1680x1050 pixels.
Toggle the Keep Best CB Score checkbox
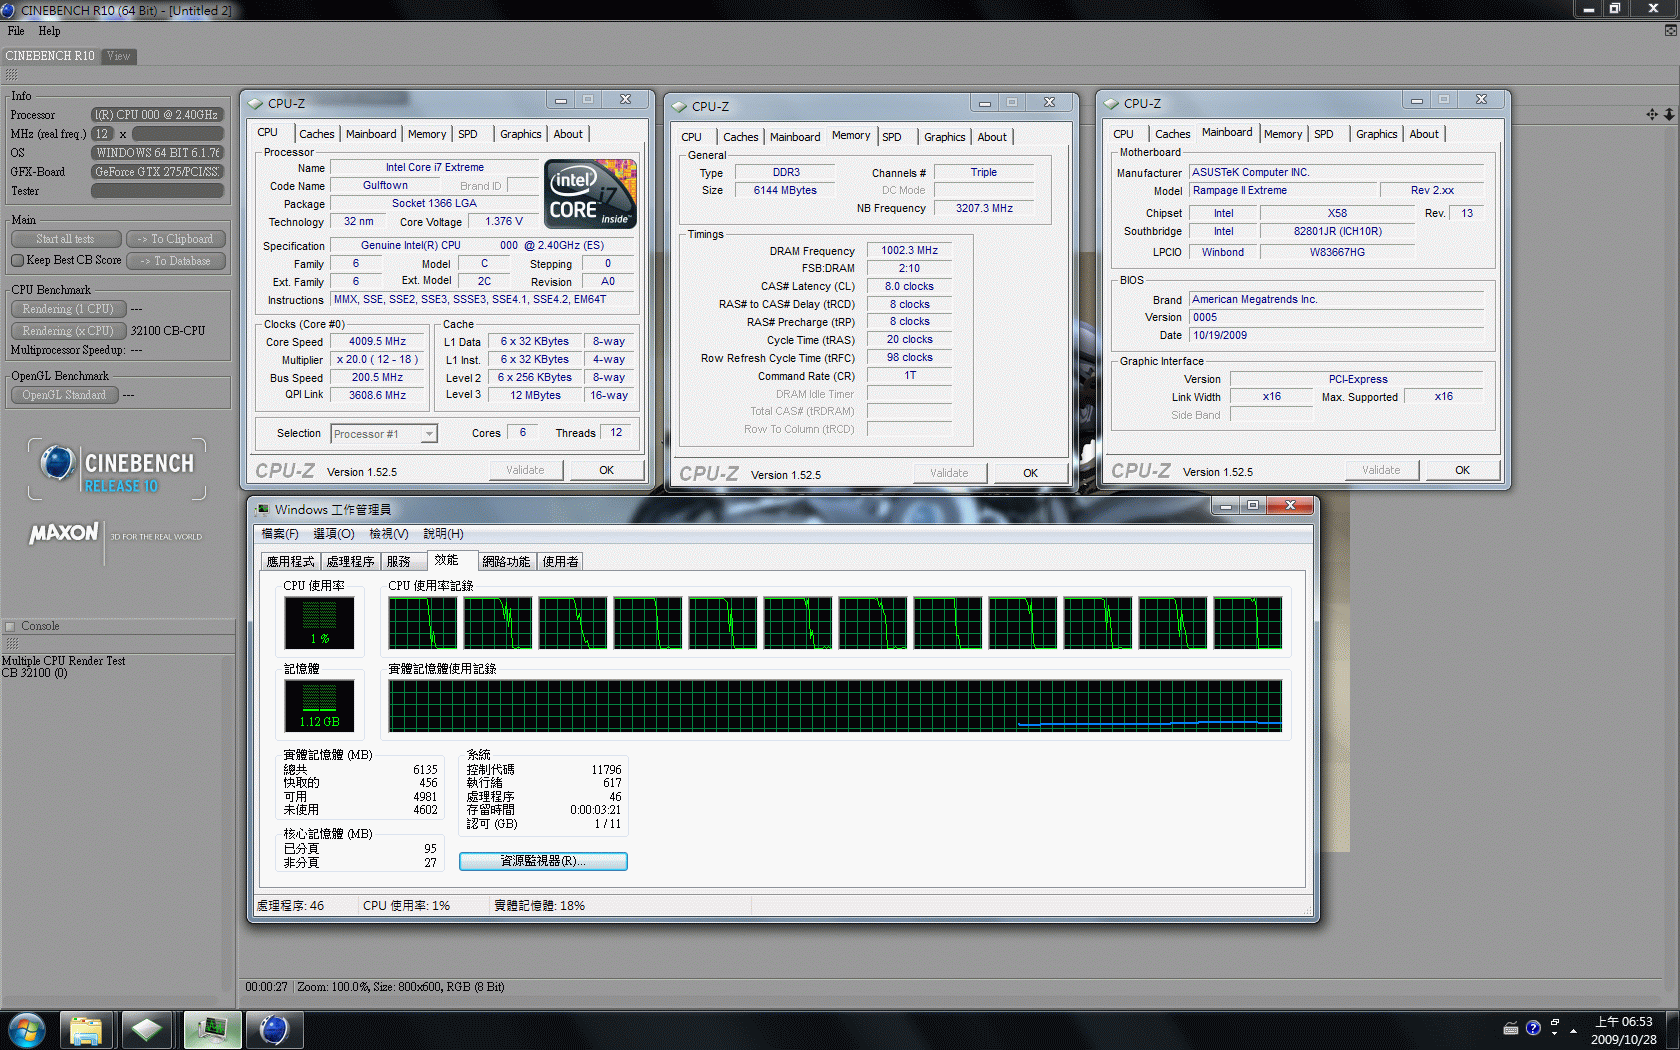(17, 260)
